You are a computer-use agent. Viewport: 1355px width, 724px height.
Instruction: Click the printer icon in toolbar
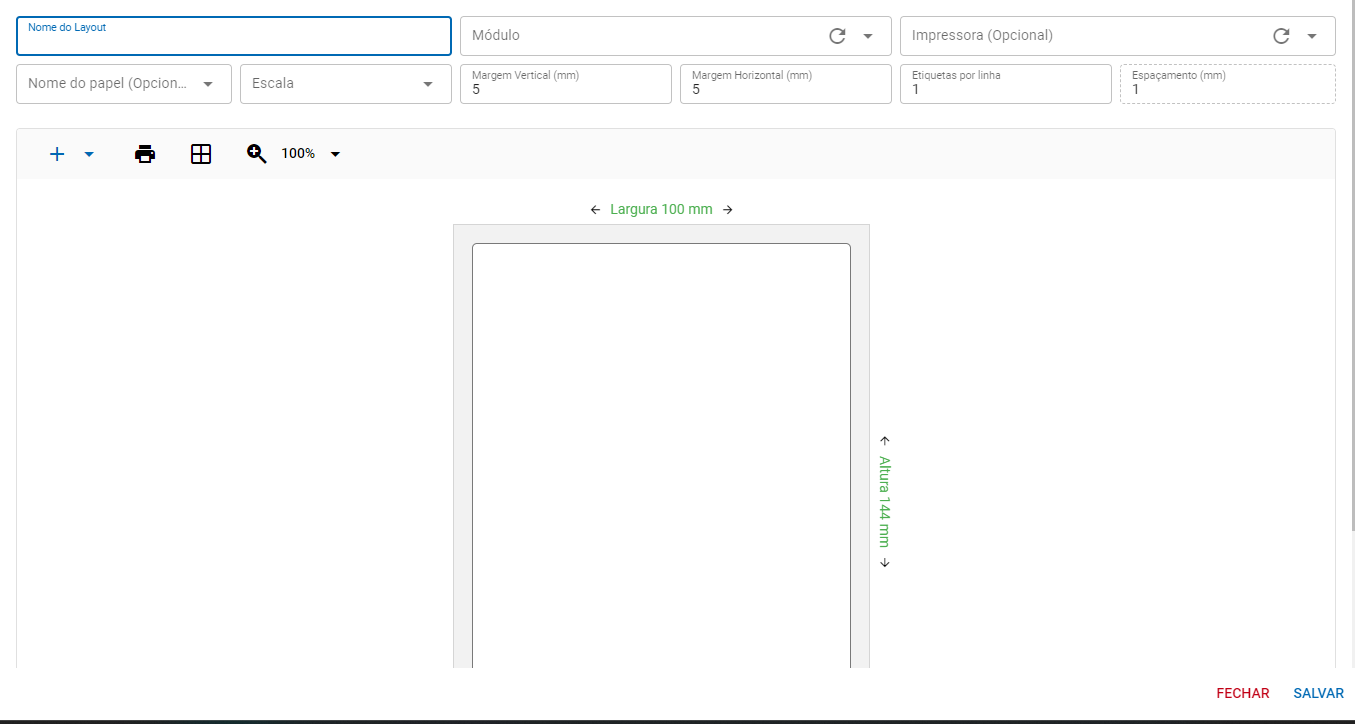point(145,154)
